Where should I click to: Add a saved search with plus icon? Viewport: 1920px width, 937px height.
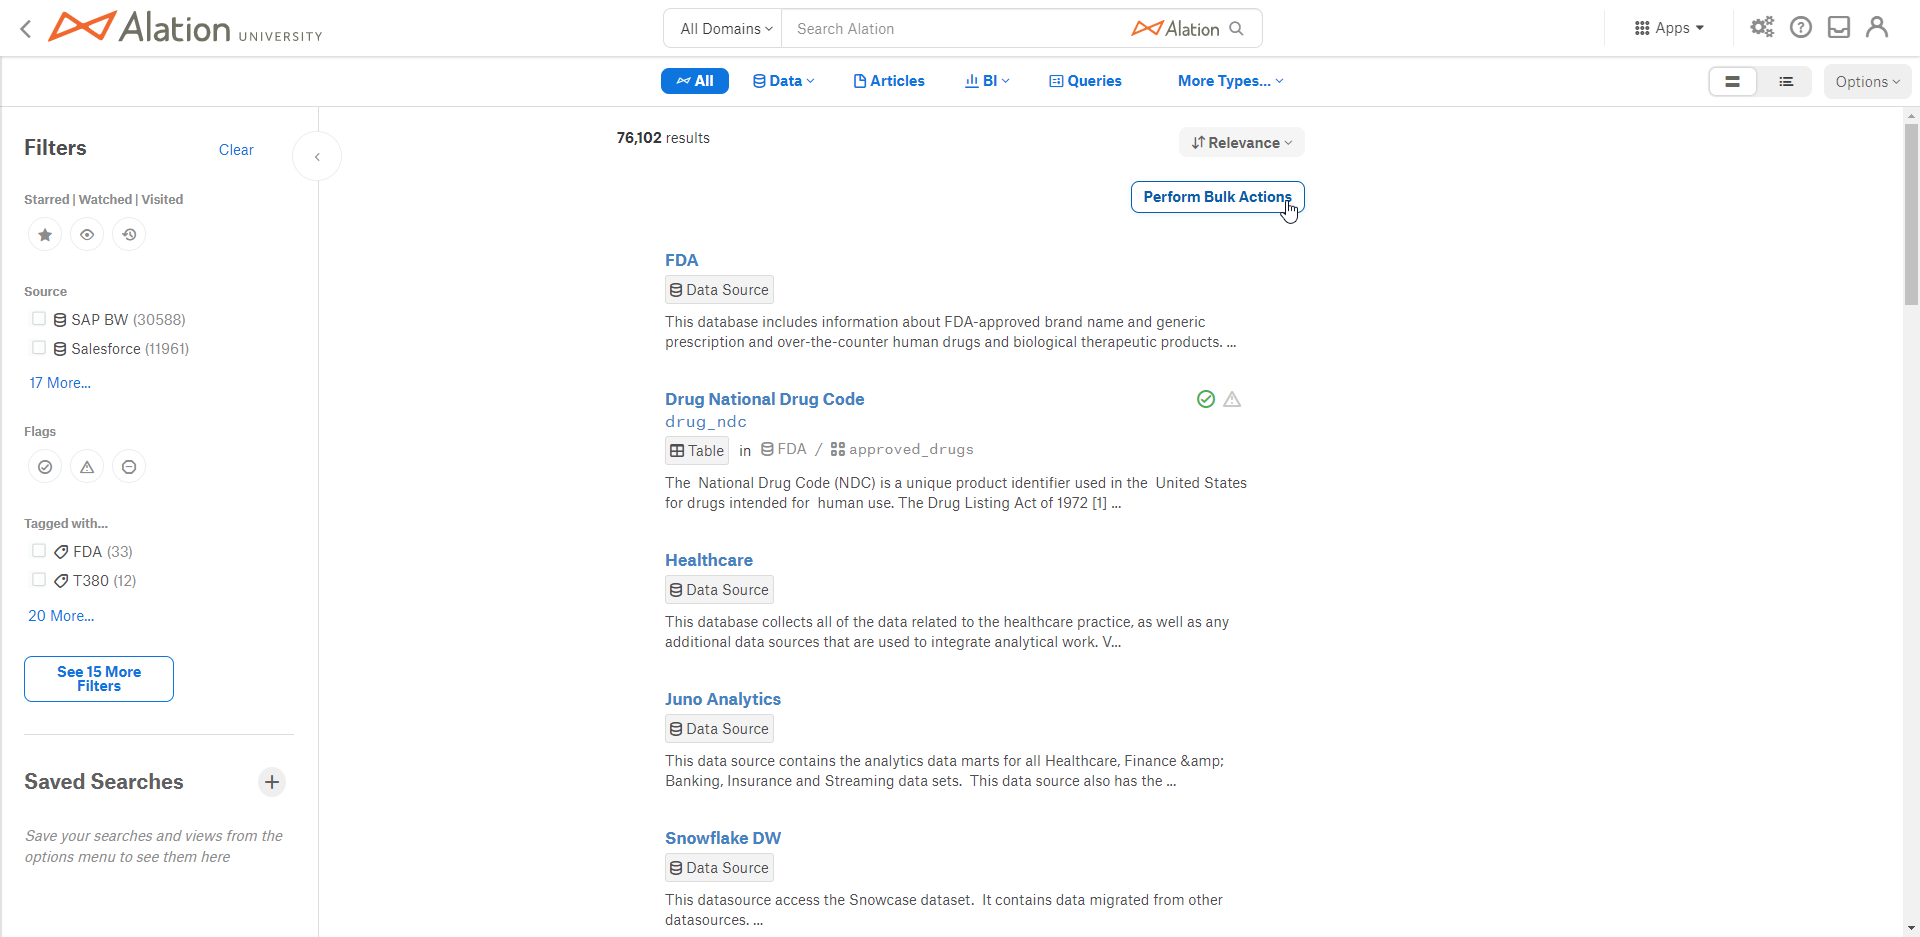272,782
